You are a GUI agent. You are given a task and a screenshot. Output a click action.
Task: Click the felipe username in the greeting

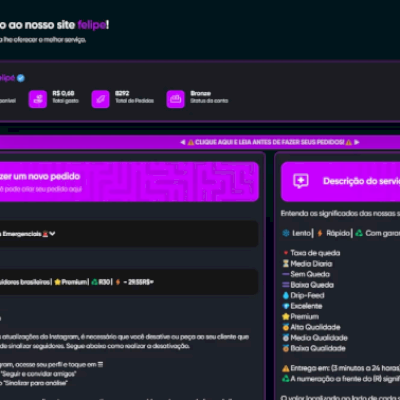tap(92, 25)
